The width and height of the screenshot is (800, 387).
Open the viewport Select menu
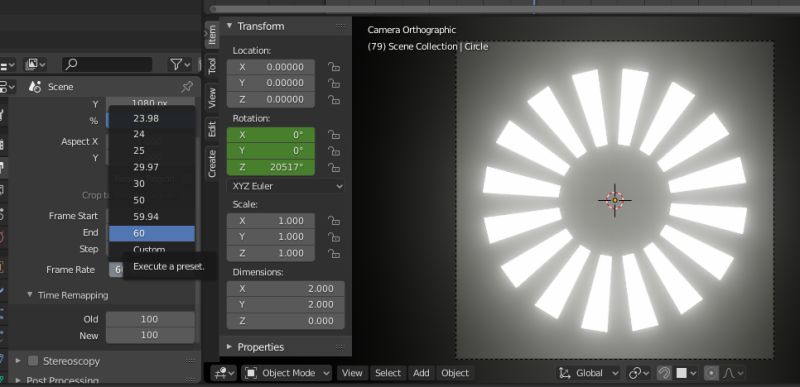[388, 373]
